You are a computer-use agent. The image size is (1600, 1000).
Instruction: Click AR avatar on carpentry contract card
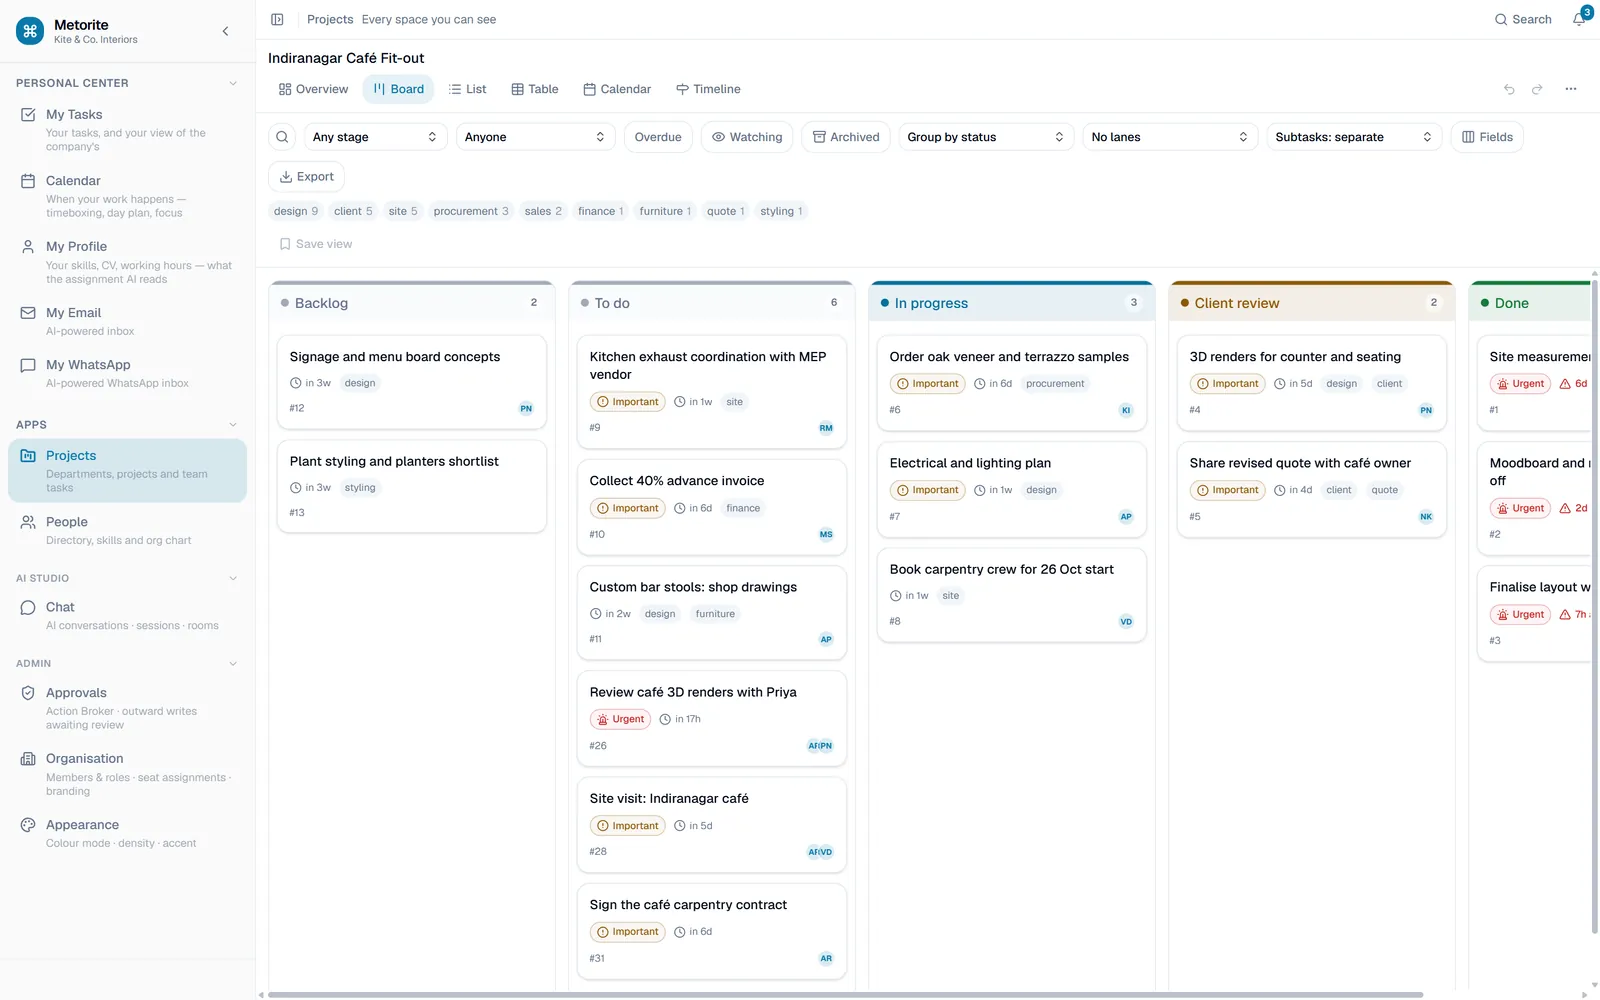(x=826, y=958)
